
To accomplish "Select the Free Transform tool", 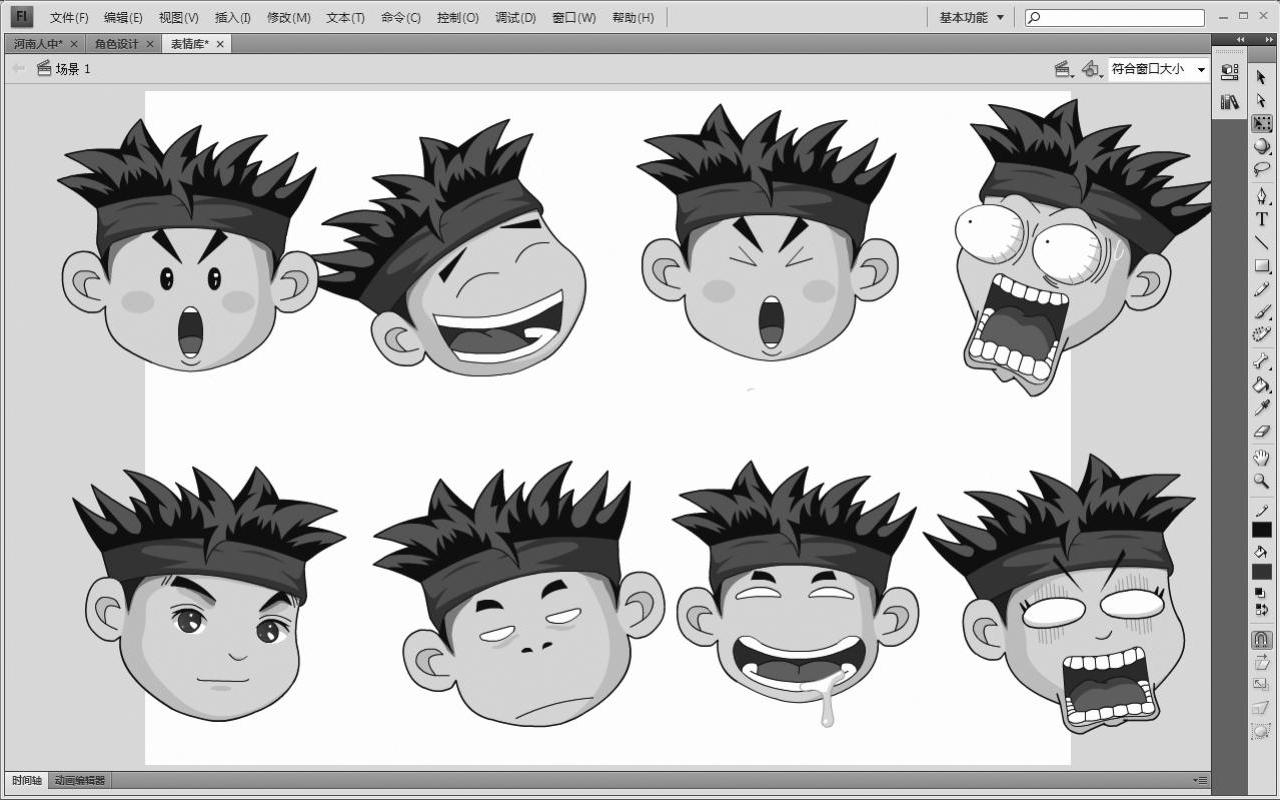I will coord(1261,123).
